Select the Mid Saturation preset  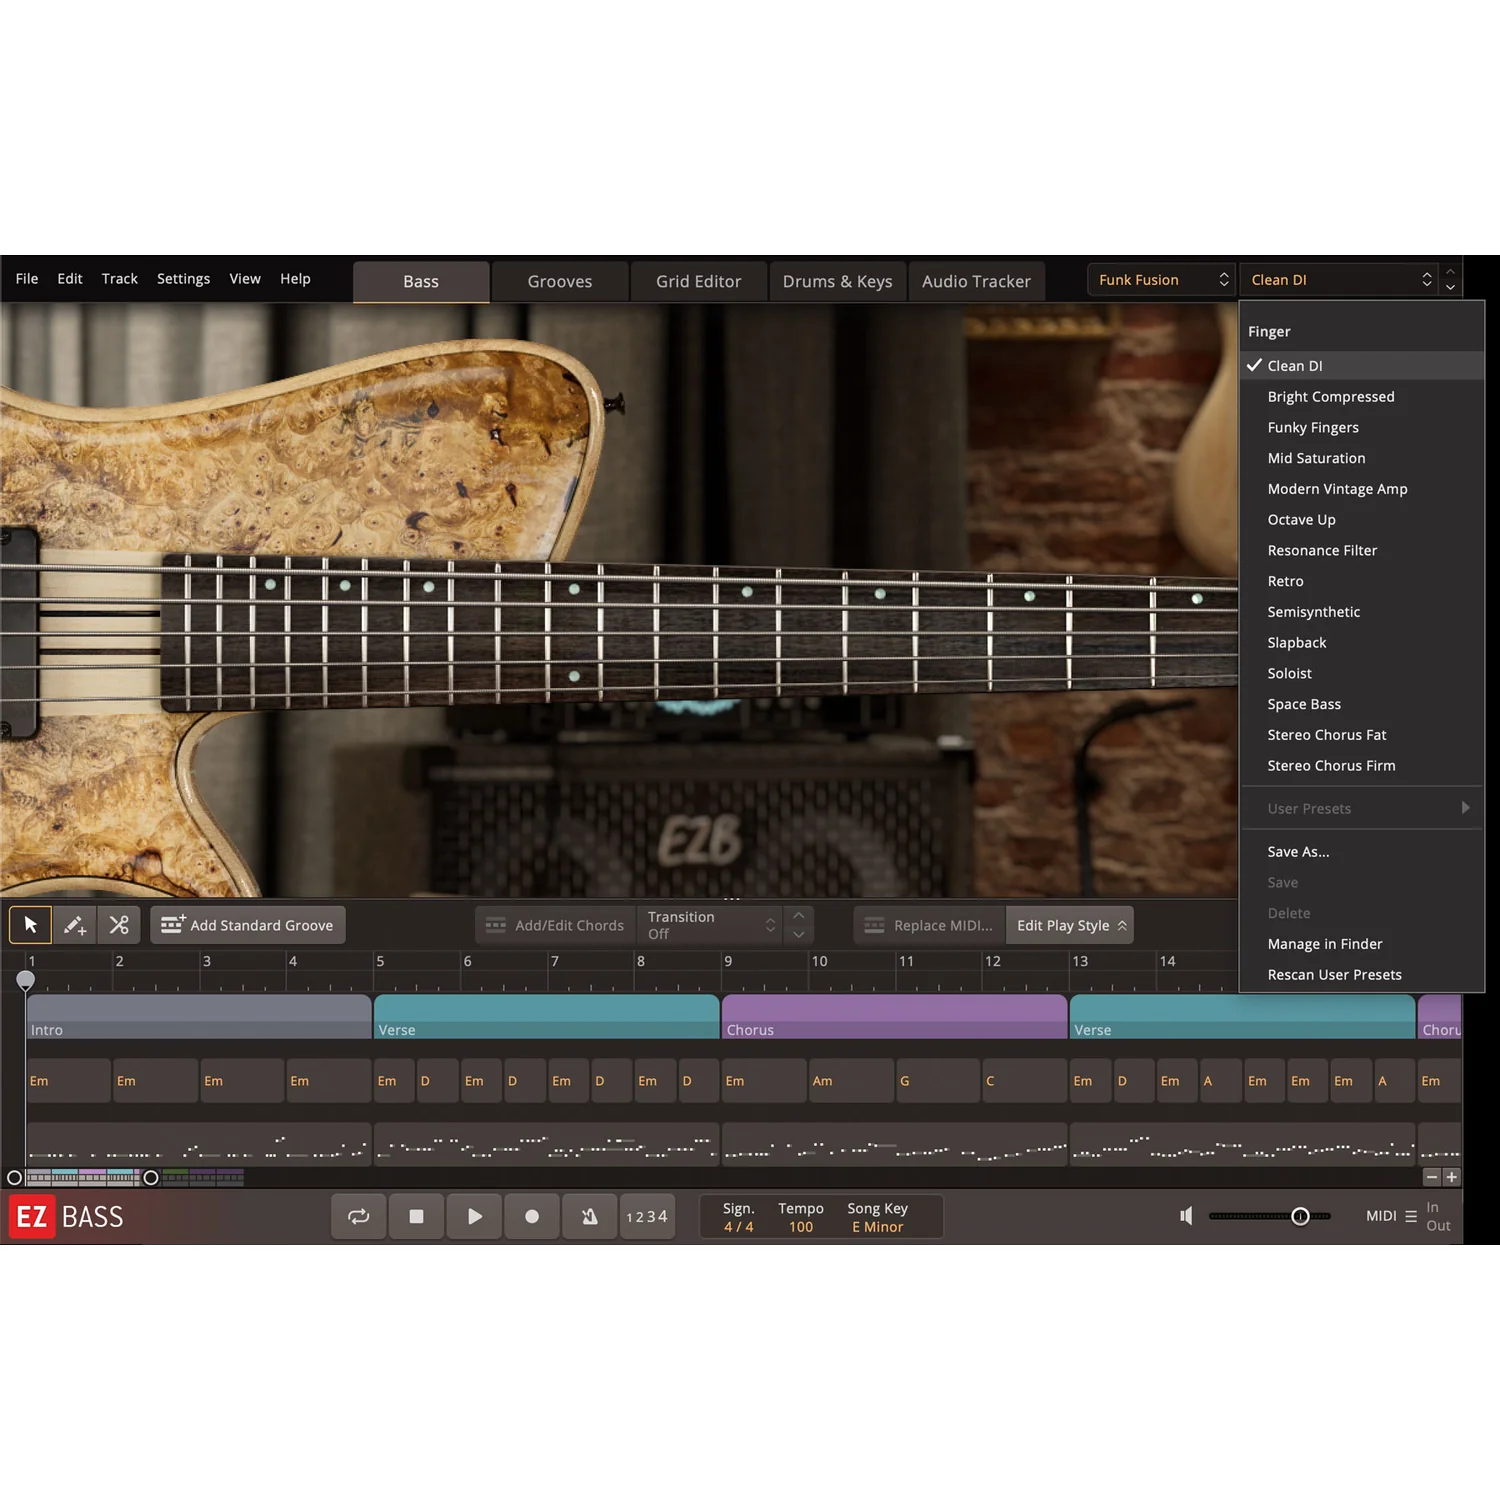point(1360,458)
